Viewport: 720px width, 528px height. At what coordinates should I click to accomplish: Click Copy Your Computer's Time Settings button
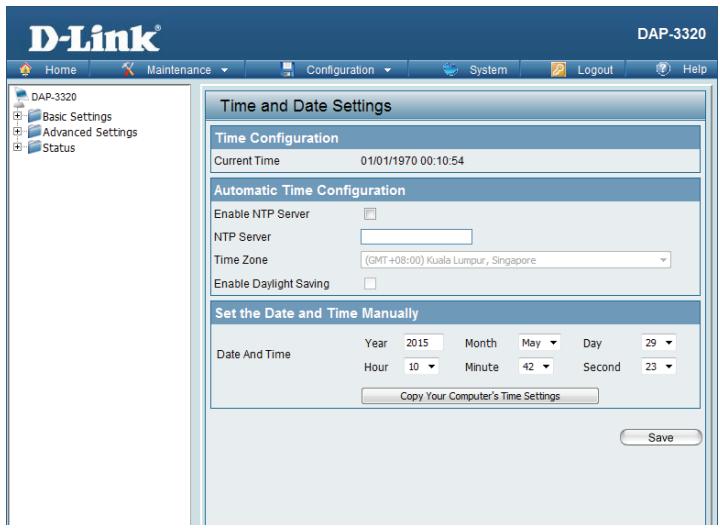pyautogui.click(x=480, y=396)
